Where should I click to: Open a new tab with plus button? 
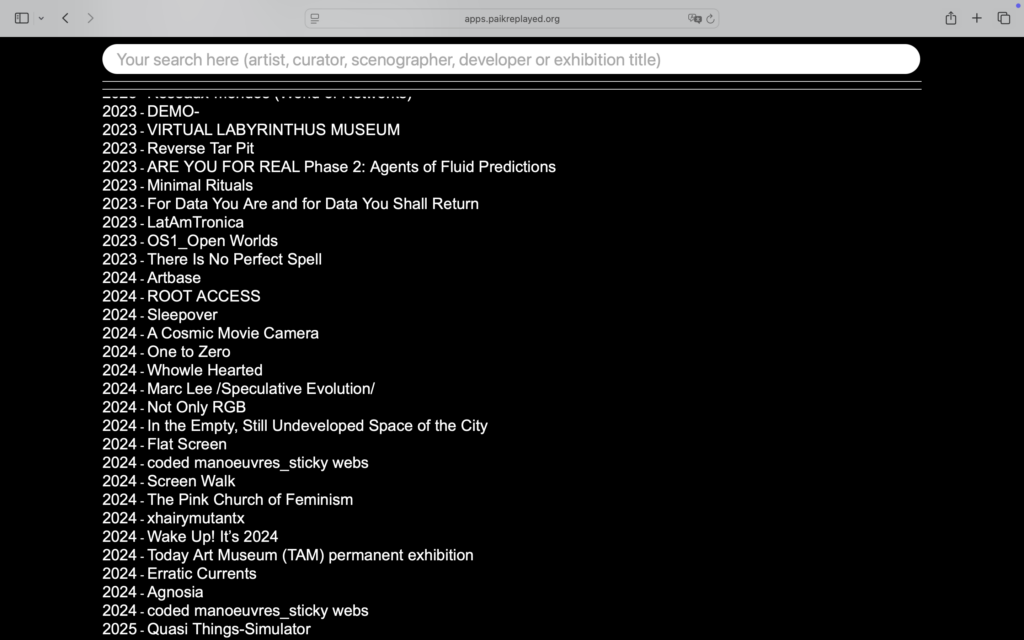pyautogui.click(x=977, y=18)
